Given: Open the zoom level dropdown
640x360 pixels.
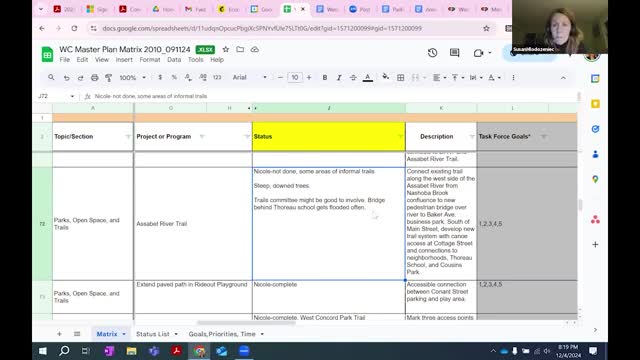Looking at the screenshot, I should [x=132, y=78].
